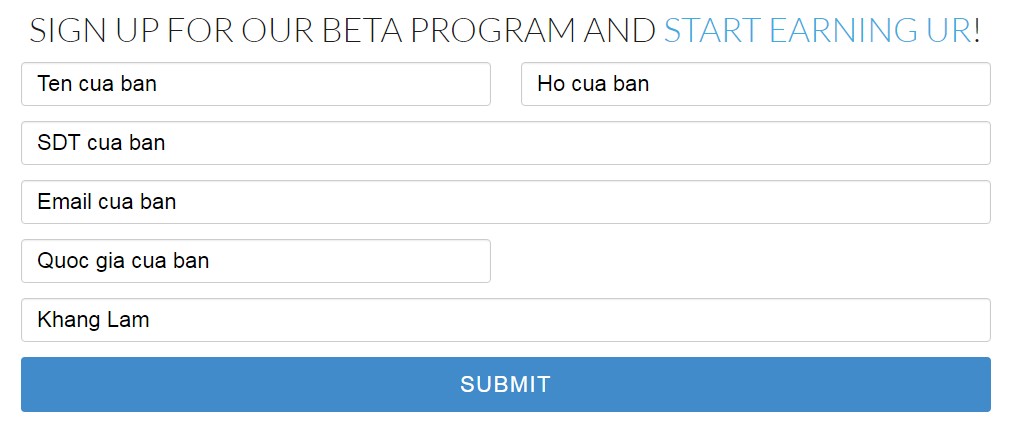1028x436 pixels.
Task: Click the 'Khang Lam' input field
Action: tap(505, 320)
